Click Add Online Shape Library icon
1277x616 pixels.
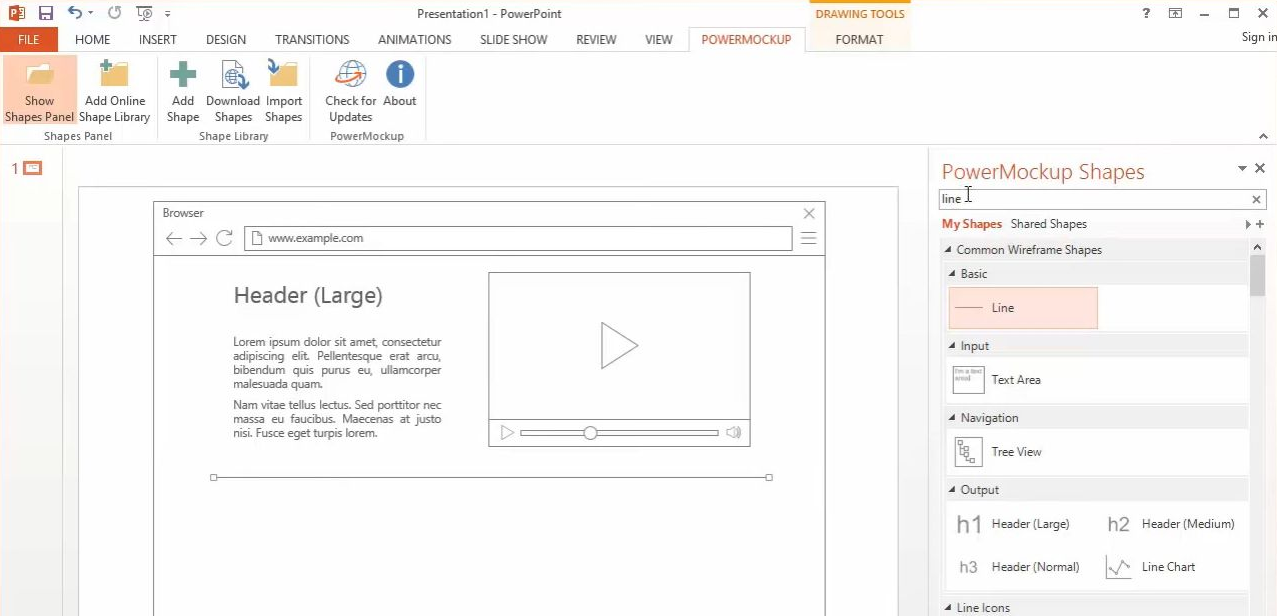pyautogui.click(x=115, y=75)
